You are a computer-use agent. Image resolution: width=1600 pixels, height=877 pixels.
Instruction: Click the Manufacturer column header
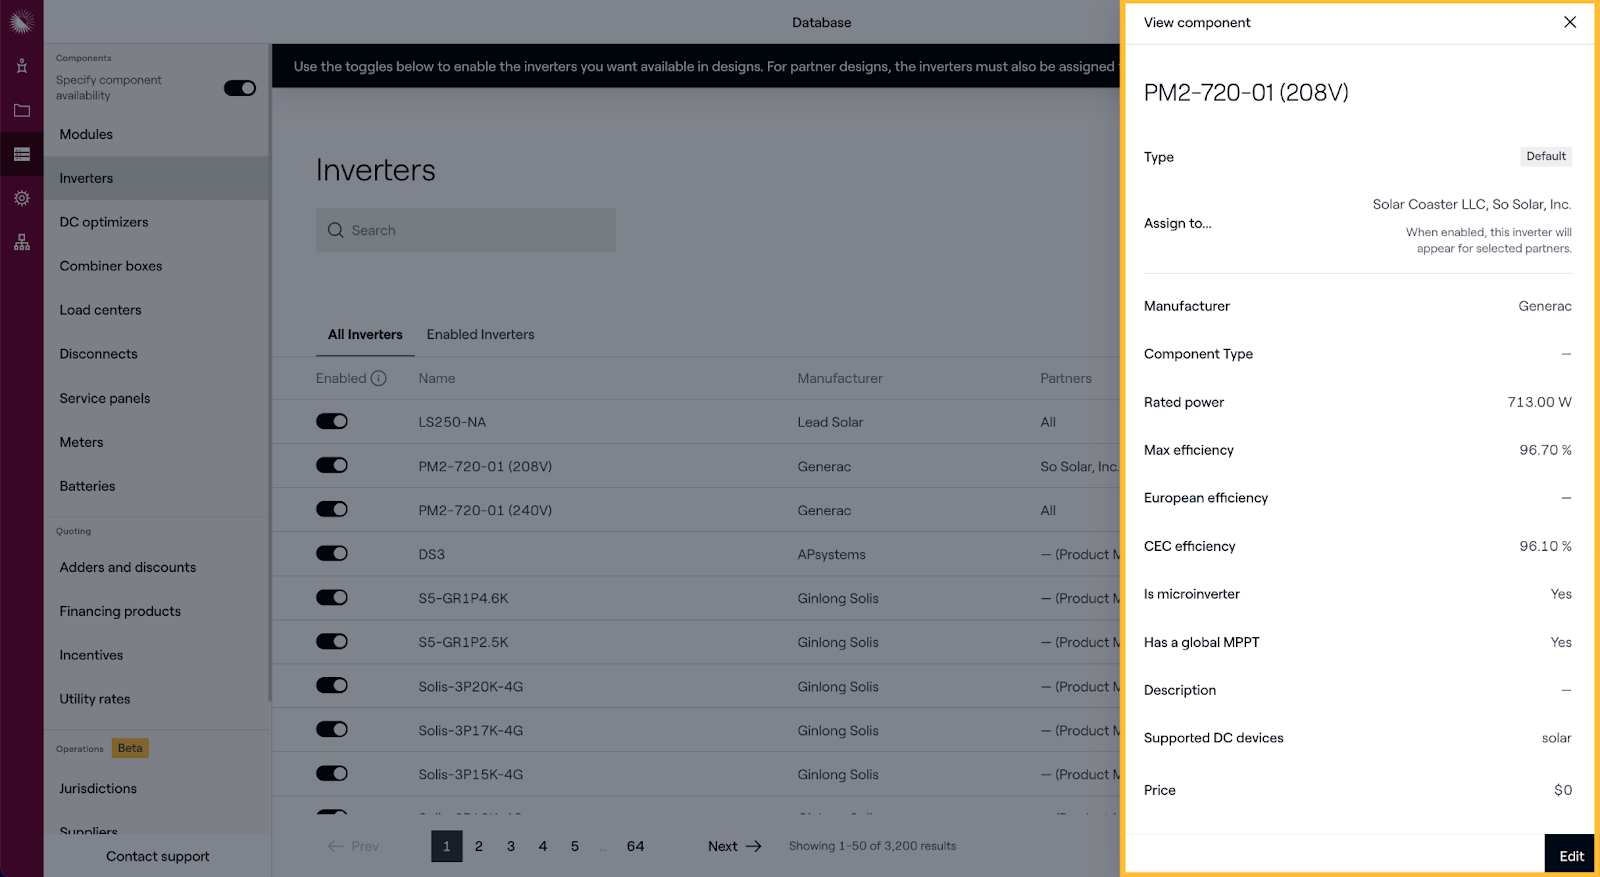[840, 378]
